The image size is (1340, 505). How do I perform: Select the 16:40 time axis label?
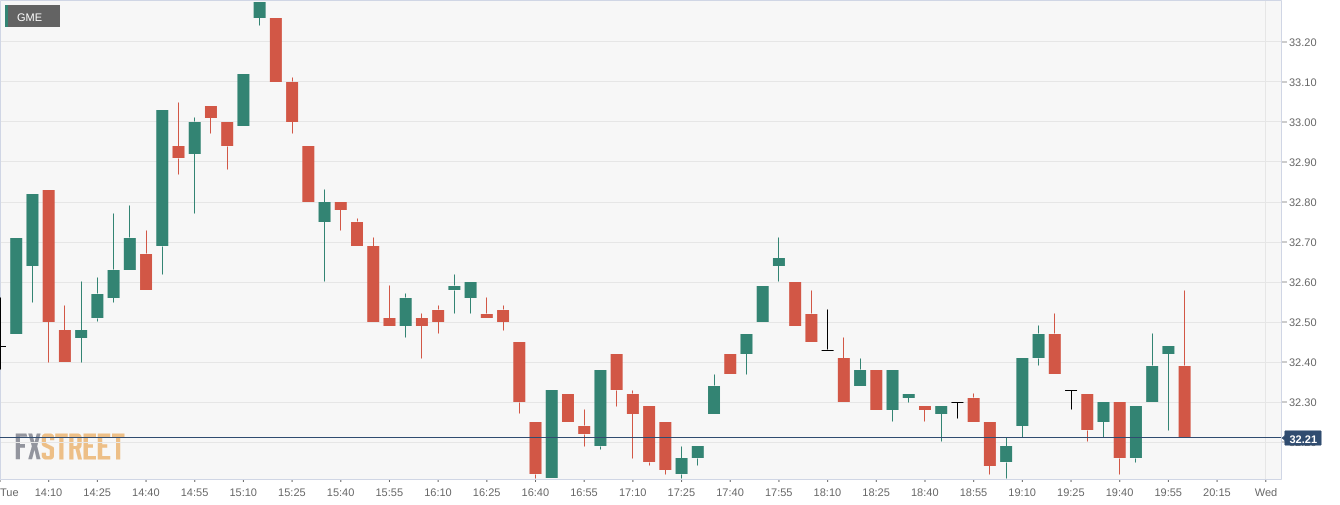[535, 492]
